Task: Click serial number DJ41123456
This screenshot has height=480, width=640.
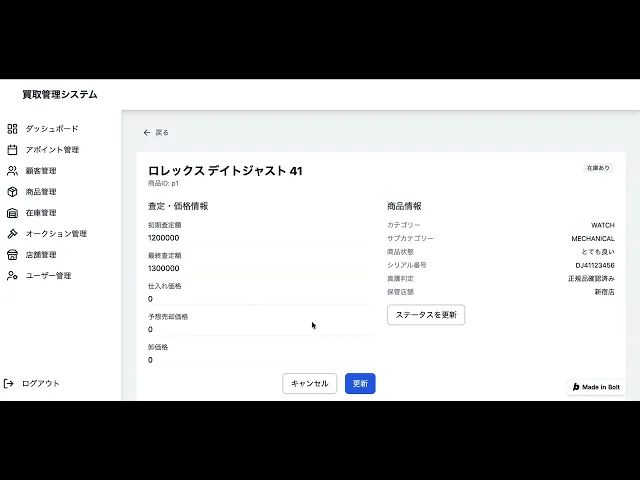Action: [595, 265]
